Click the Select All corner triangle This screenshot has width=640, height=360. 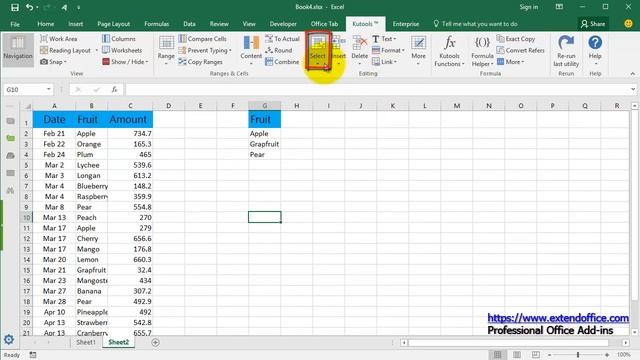27,106
